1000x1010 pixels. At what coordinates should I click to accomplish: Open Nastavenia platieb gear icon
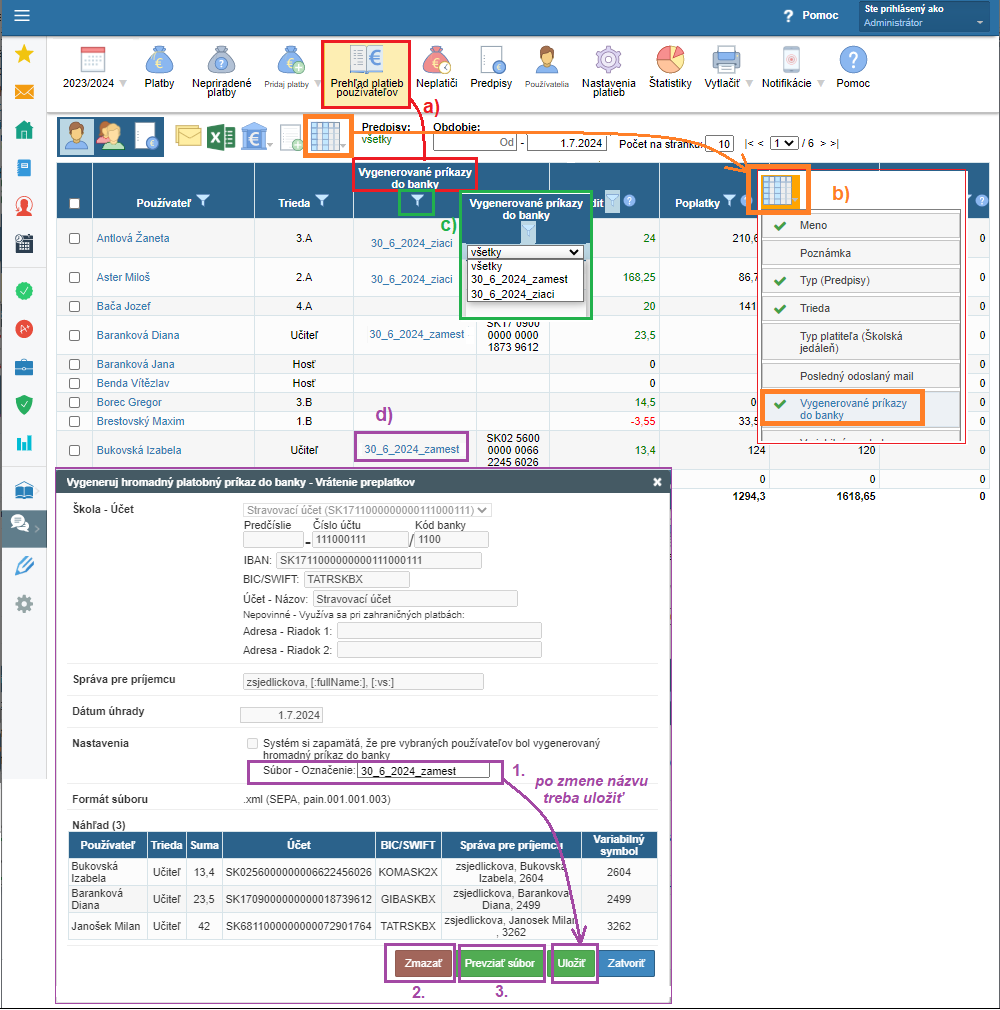[x=608, y=61]
